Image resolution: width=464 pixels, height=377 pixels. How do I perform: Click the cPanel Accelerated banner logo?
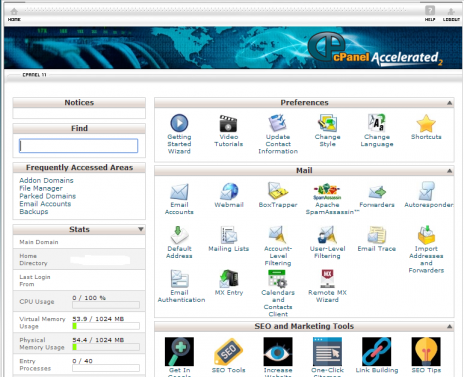click(375, 50)
